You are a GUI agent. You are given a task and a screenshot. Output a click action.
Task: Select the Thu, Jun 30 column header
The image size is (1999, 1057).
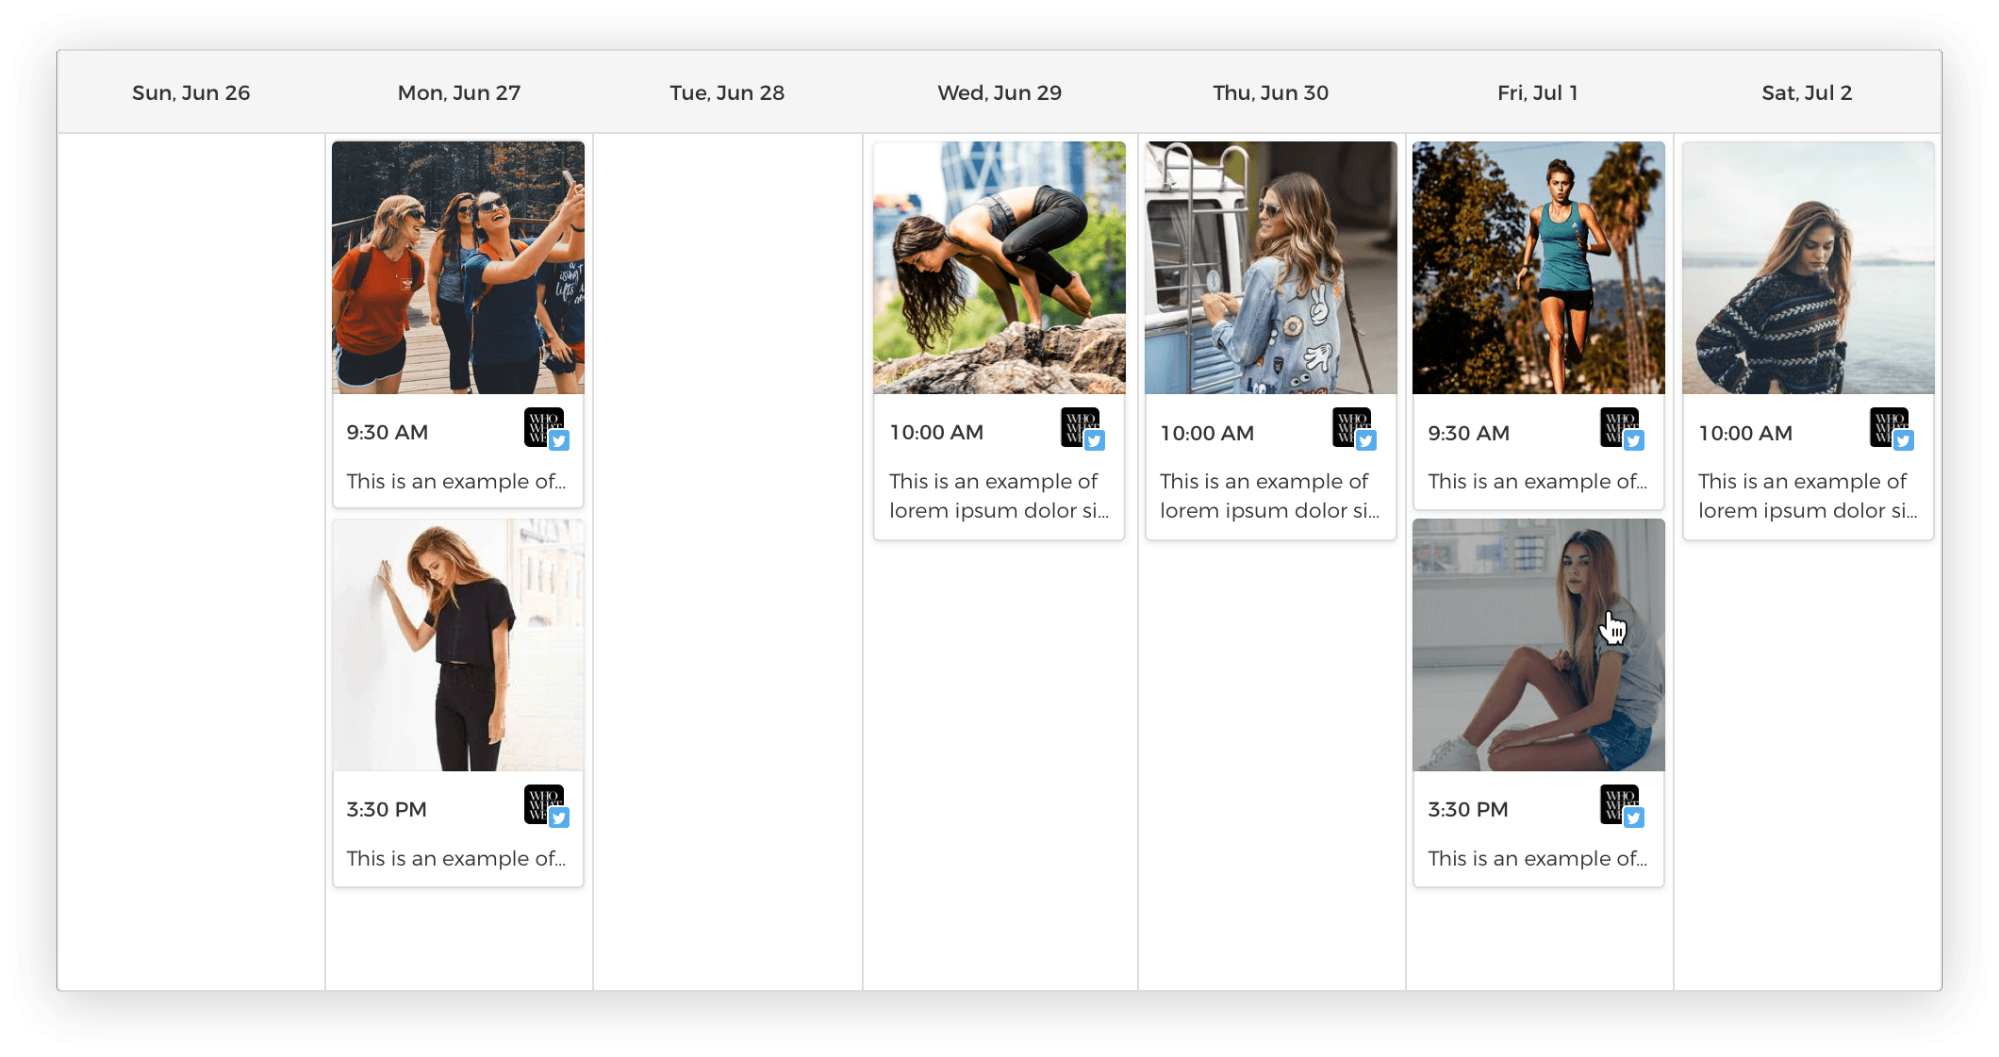tap(1271, 92)
